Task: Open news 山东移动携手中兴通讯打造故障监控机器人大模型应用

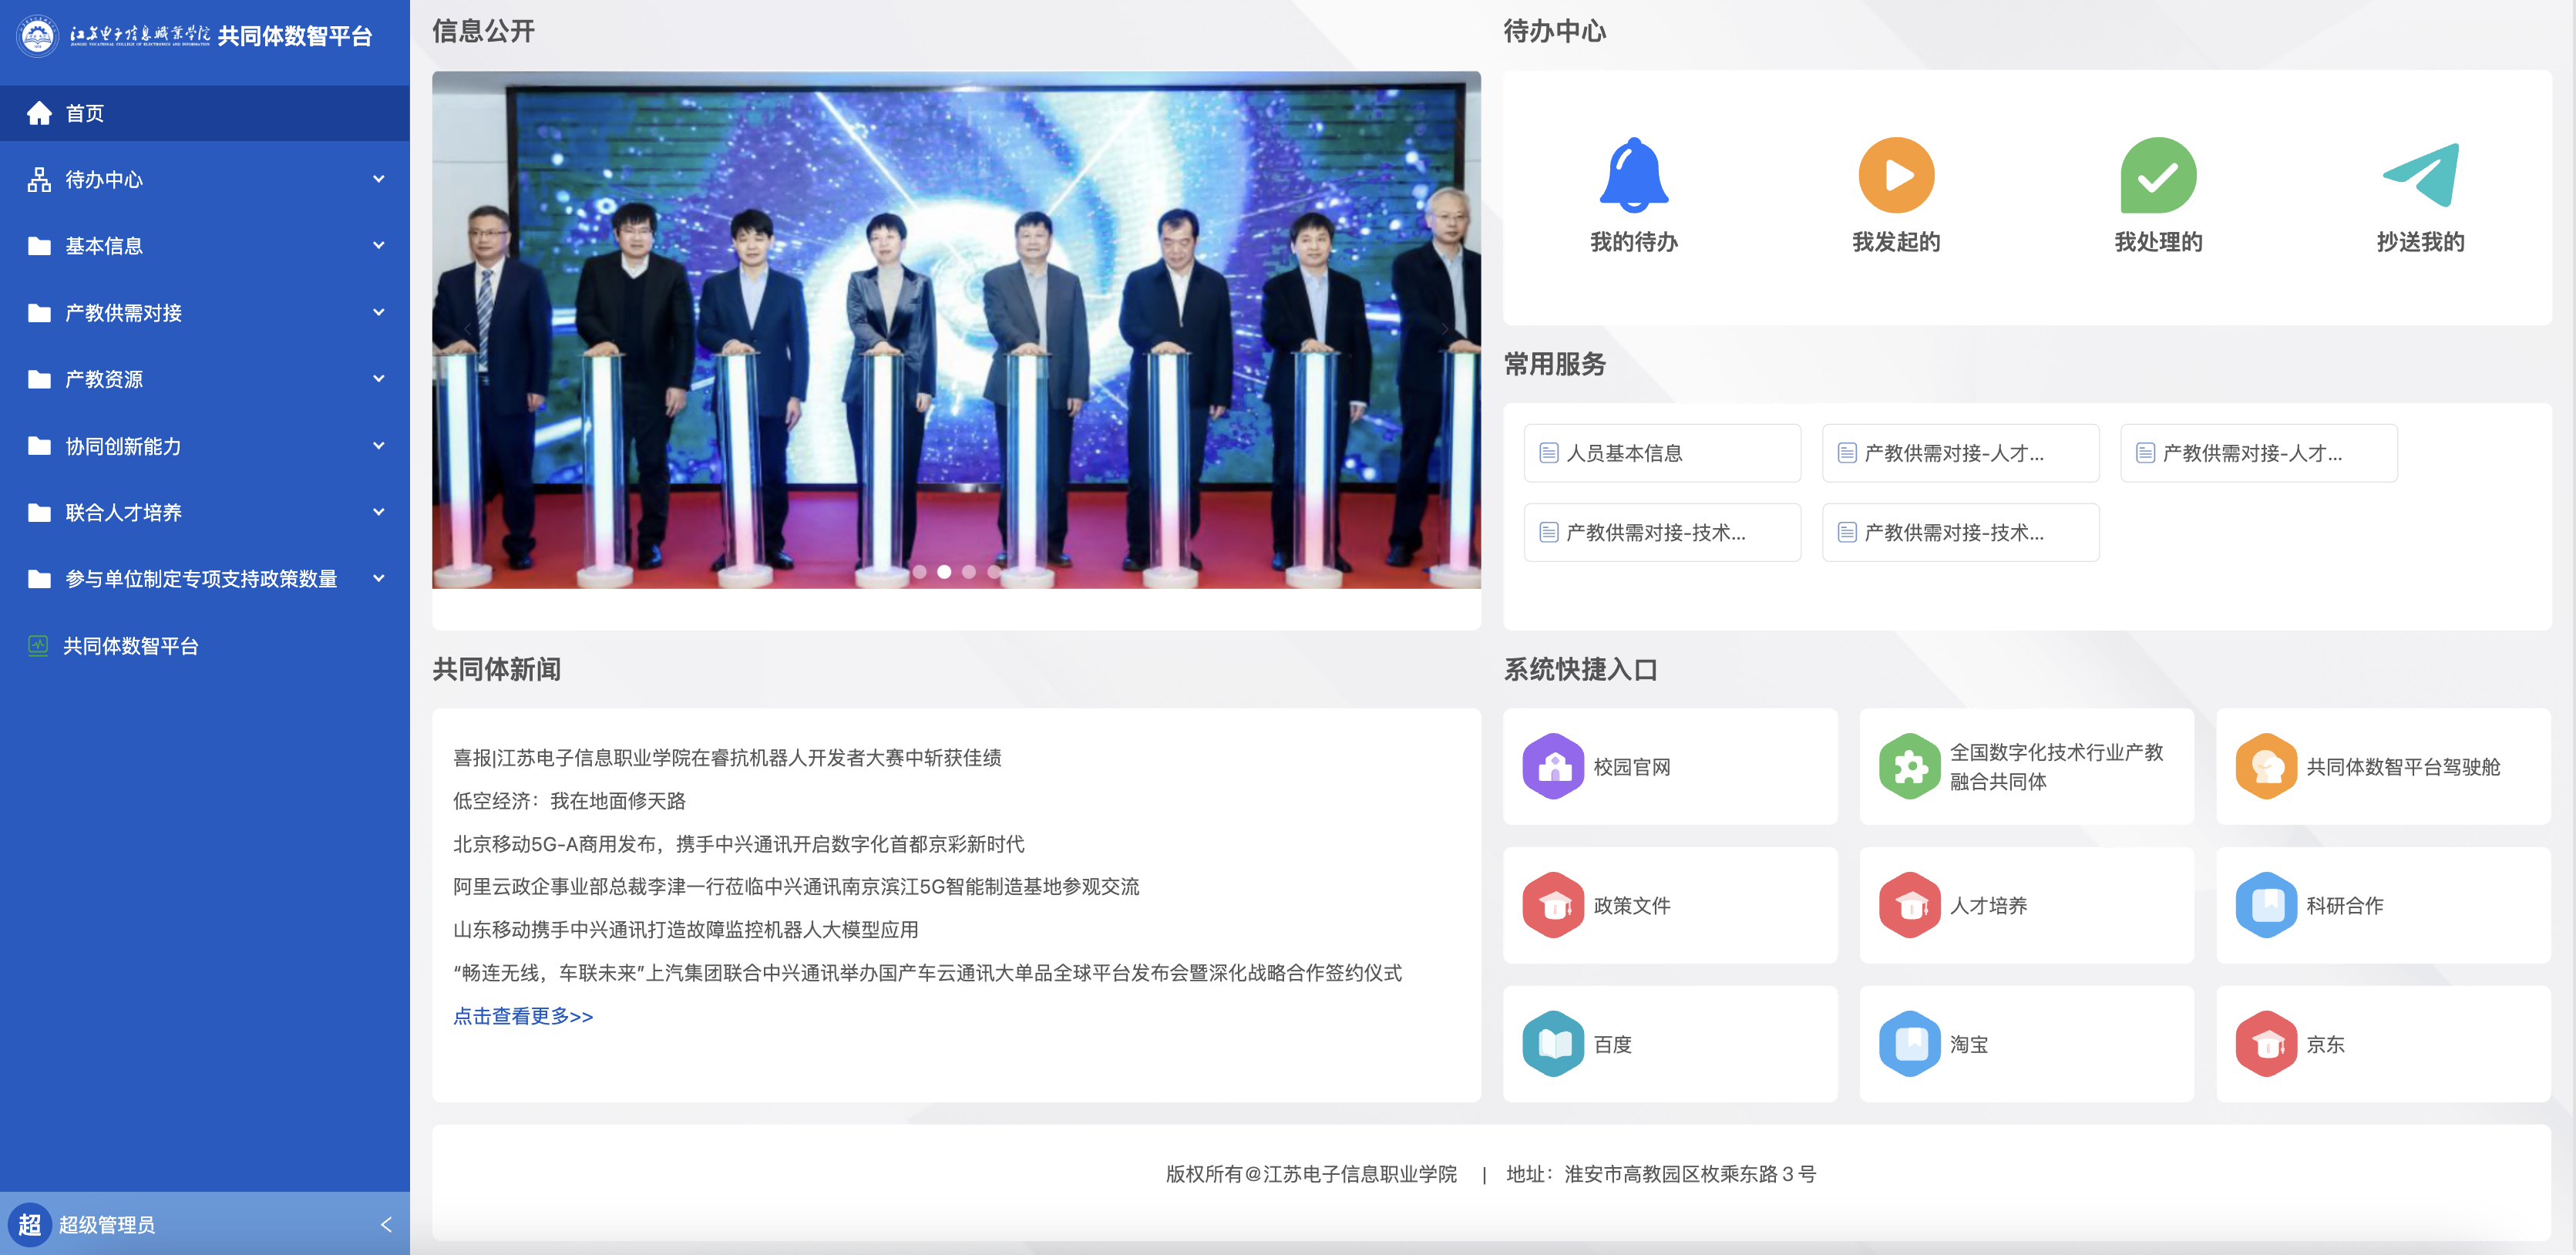Action: (685, 929)
